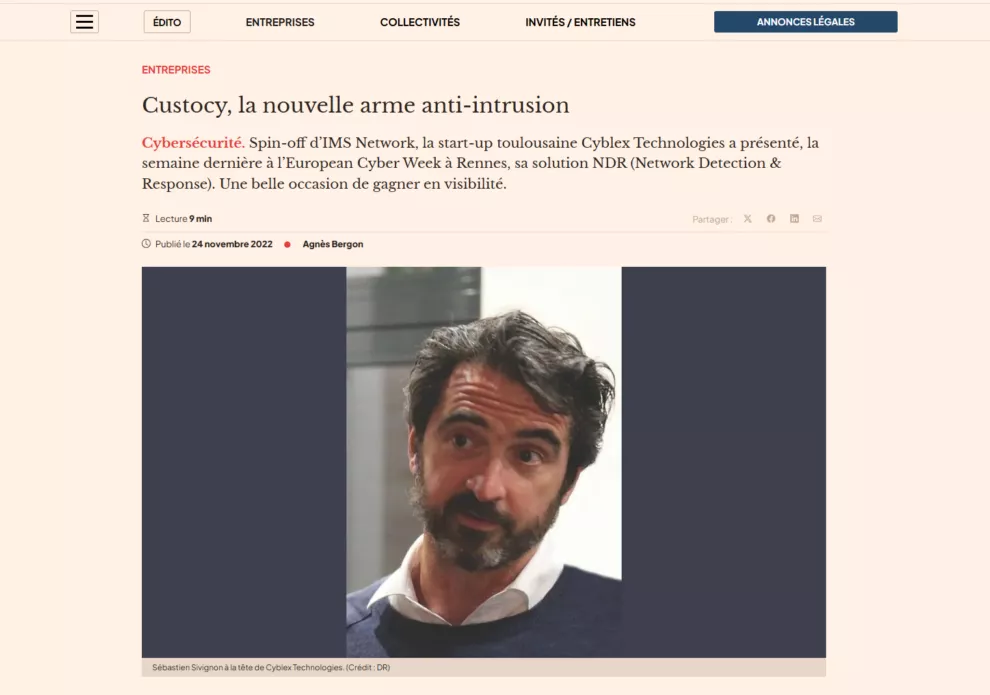Screen dimensions: 990x695
Task: Share article on LinkedIn
Action: [794, 218]
